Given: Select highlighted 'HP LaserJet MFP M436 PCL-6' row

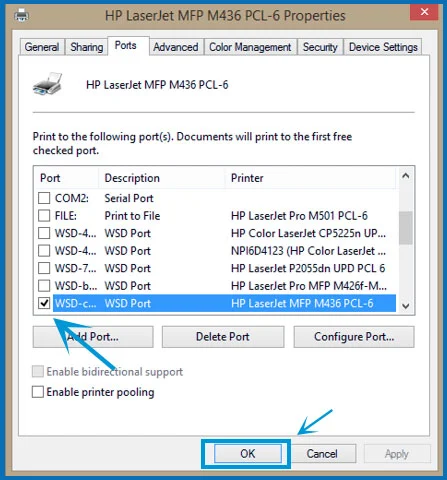Looking at the screenshot, I should [x=224, y=303].
